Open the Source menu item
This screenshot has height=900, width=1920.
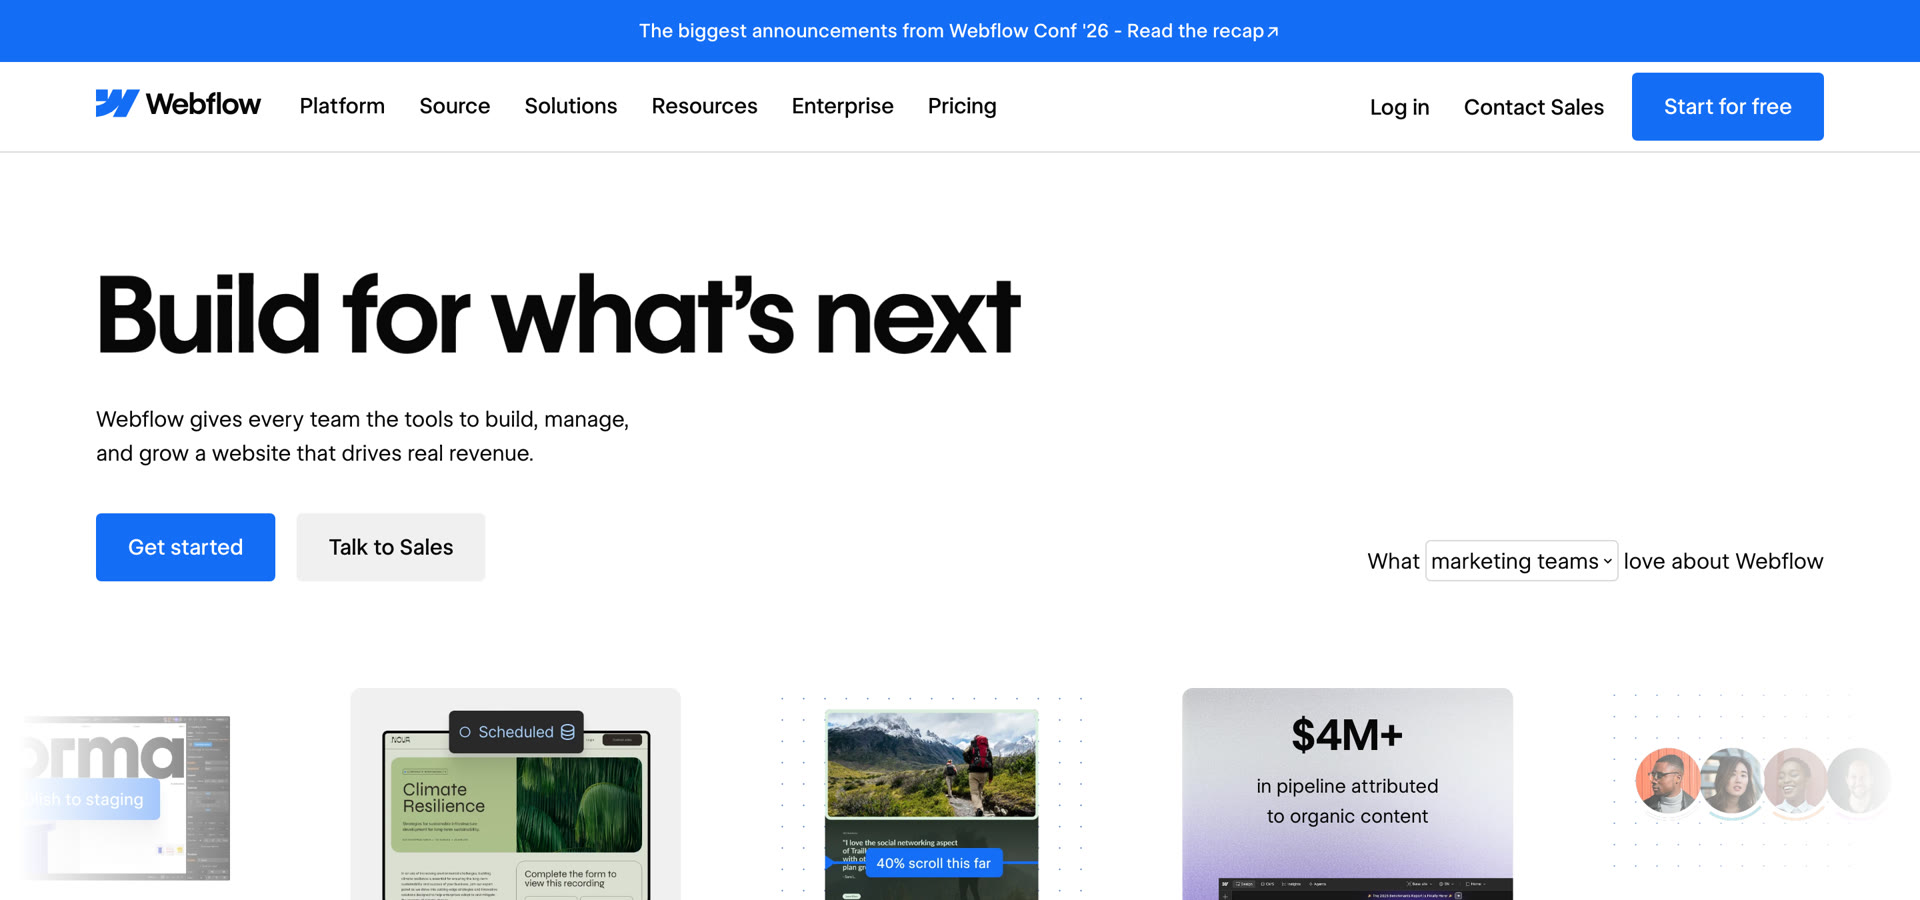455,106
